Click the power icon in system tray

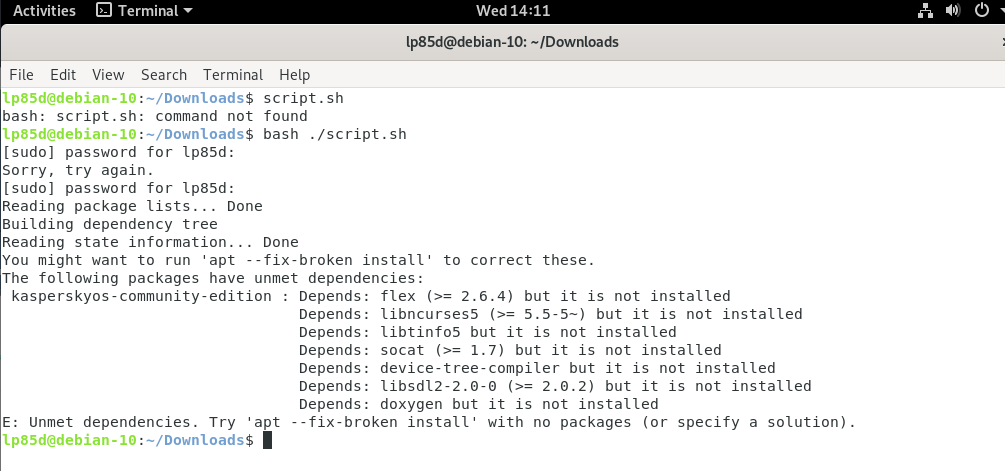coord(979,11)
